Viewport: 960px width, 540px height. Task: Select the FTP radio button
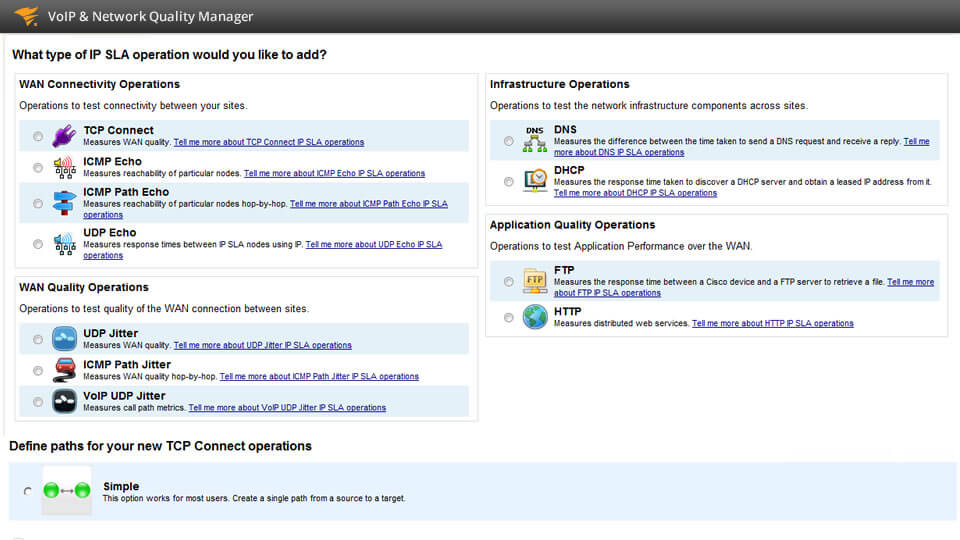[x=509, y=282]
